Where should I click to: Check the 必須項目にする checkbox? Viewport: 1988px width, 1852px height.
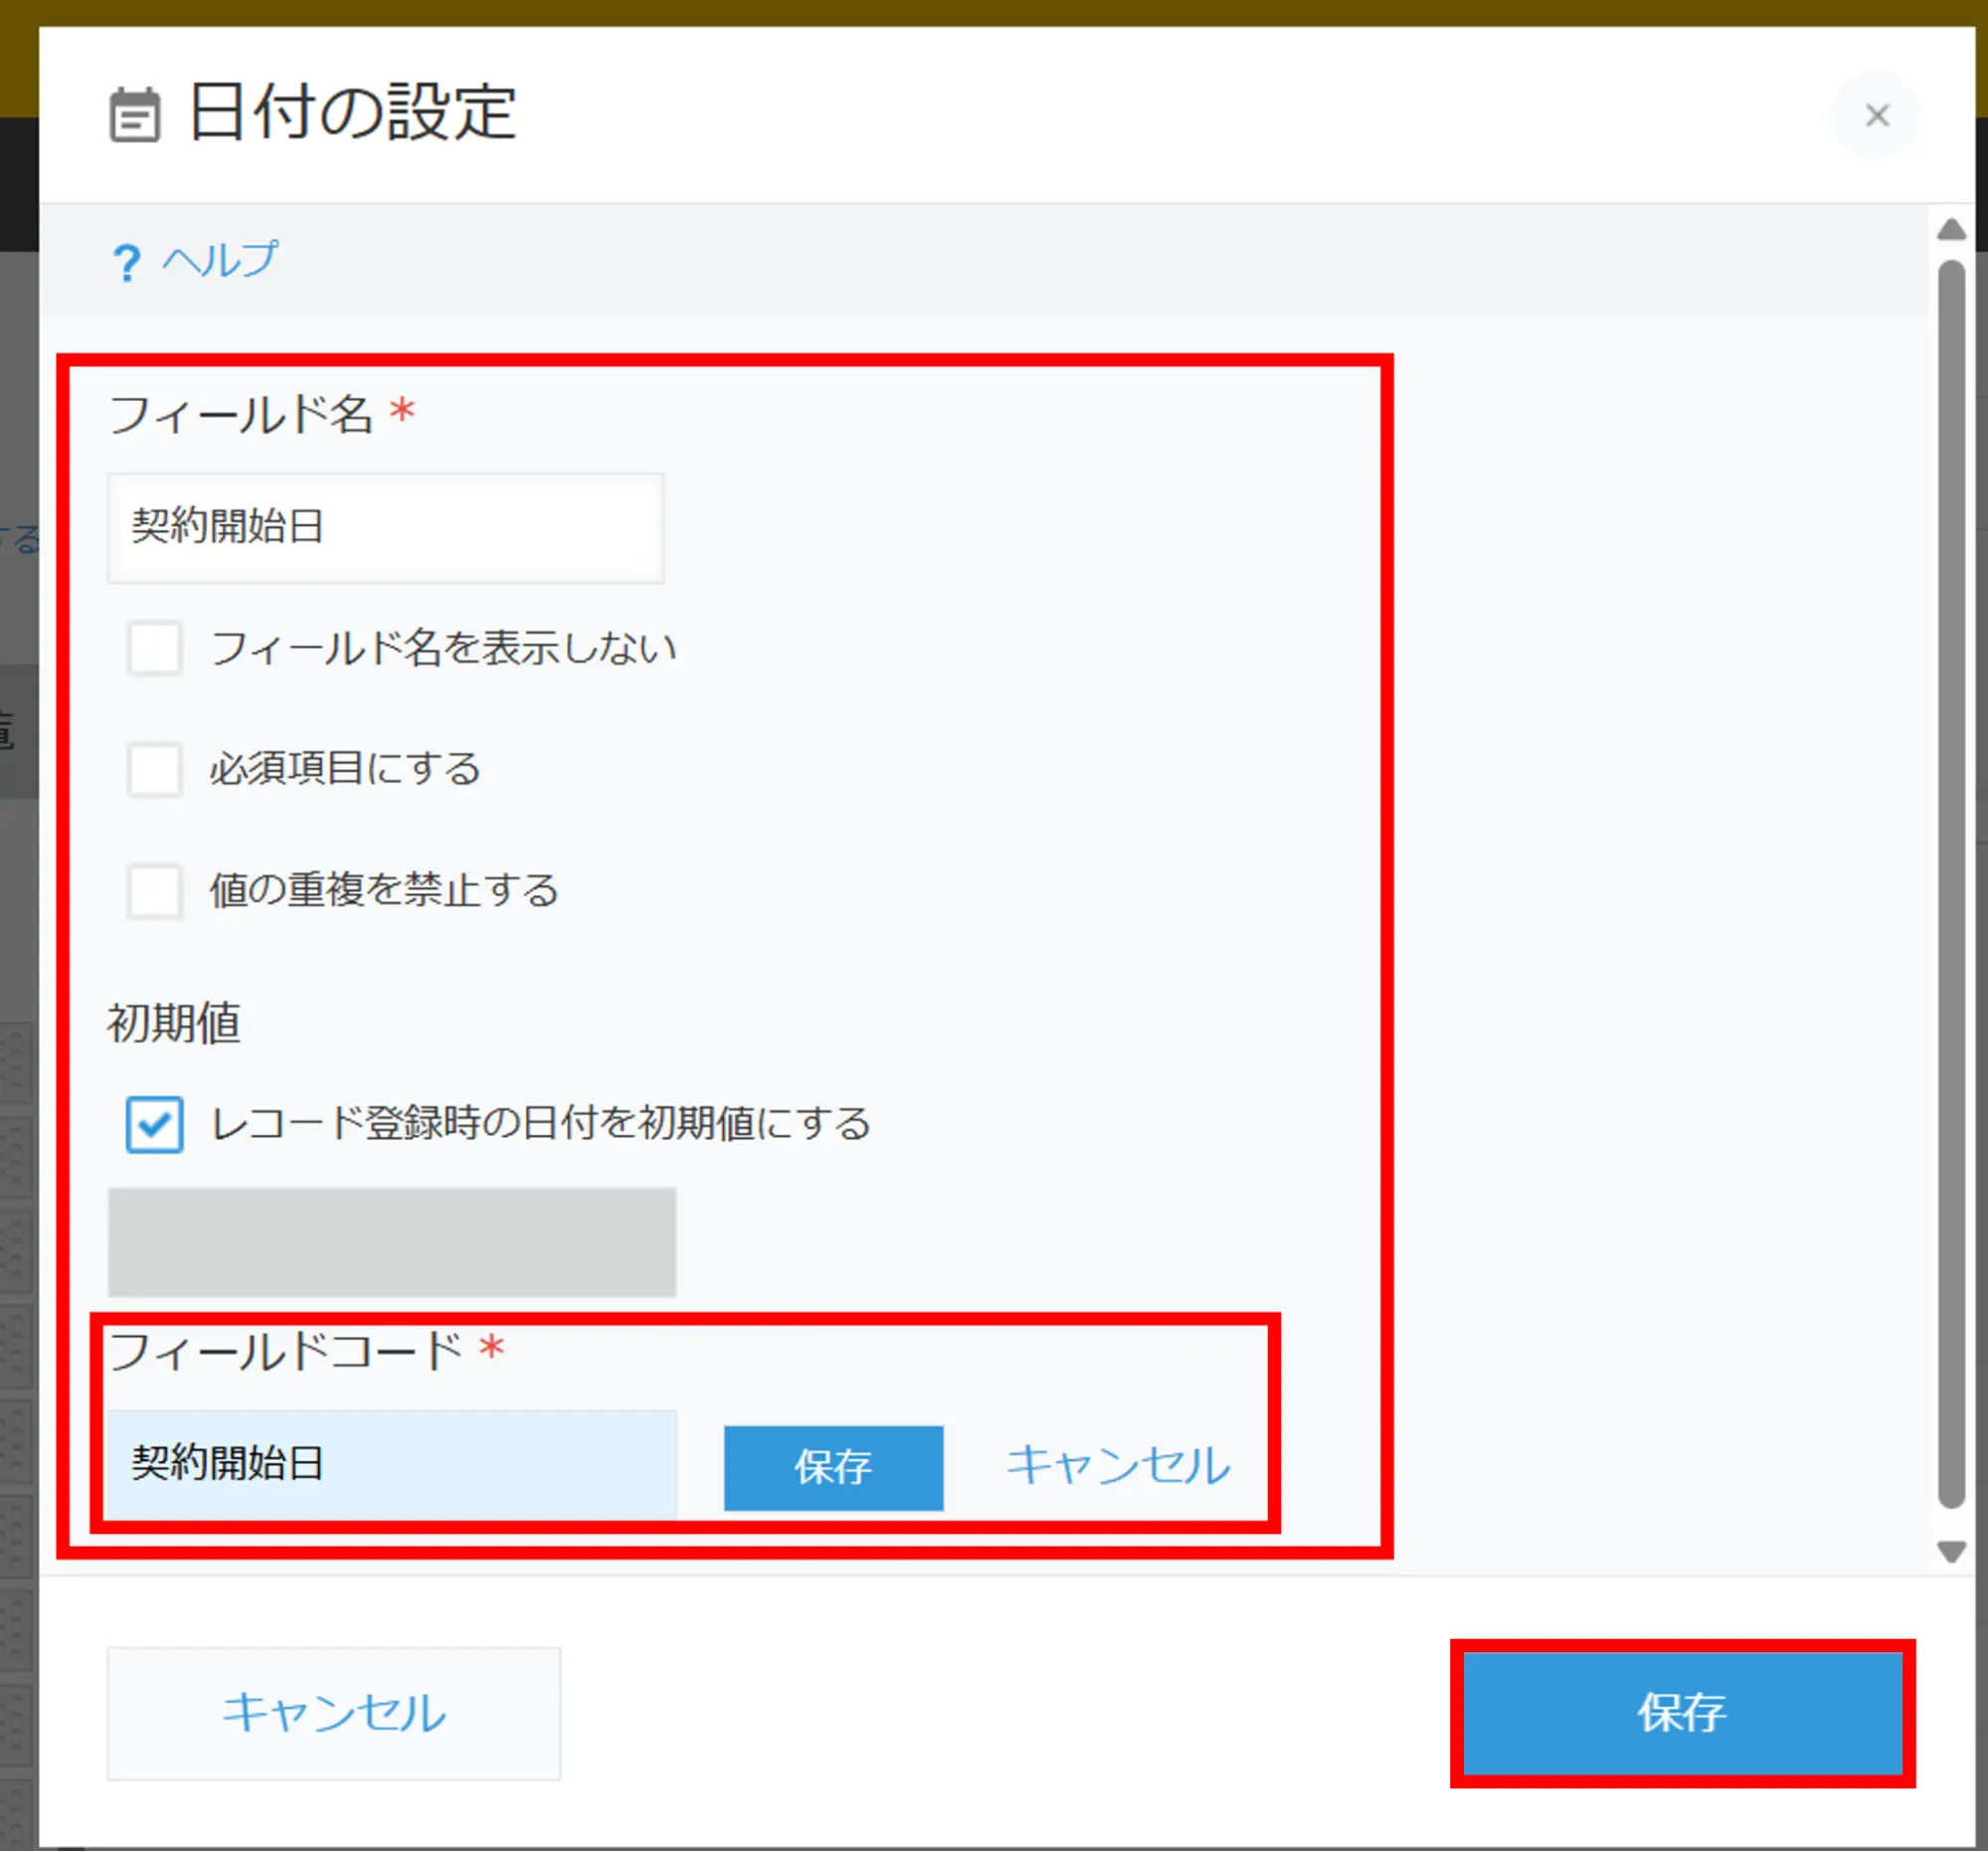pos(154,769)
